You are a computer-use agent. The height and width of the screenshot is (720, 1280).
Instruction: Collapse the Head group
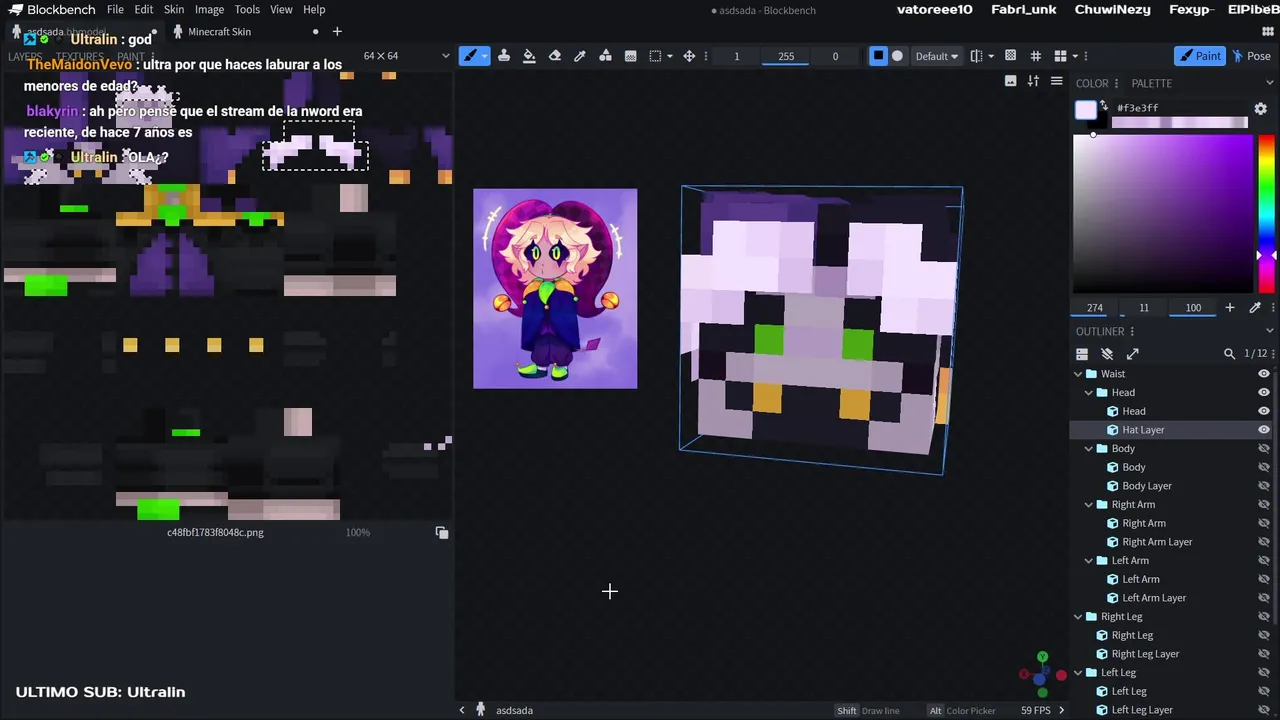pos(1089,393)
